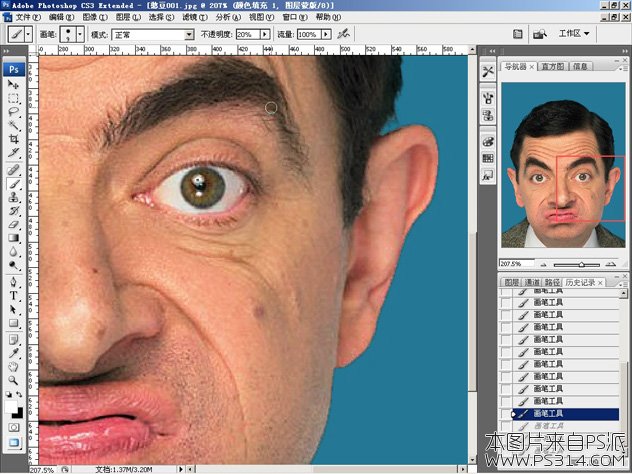Expand the docked icon panels
The width and height of the screenshot is (632, 474).
click(x=492, y=51)
